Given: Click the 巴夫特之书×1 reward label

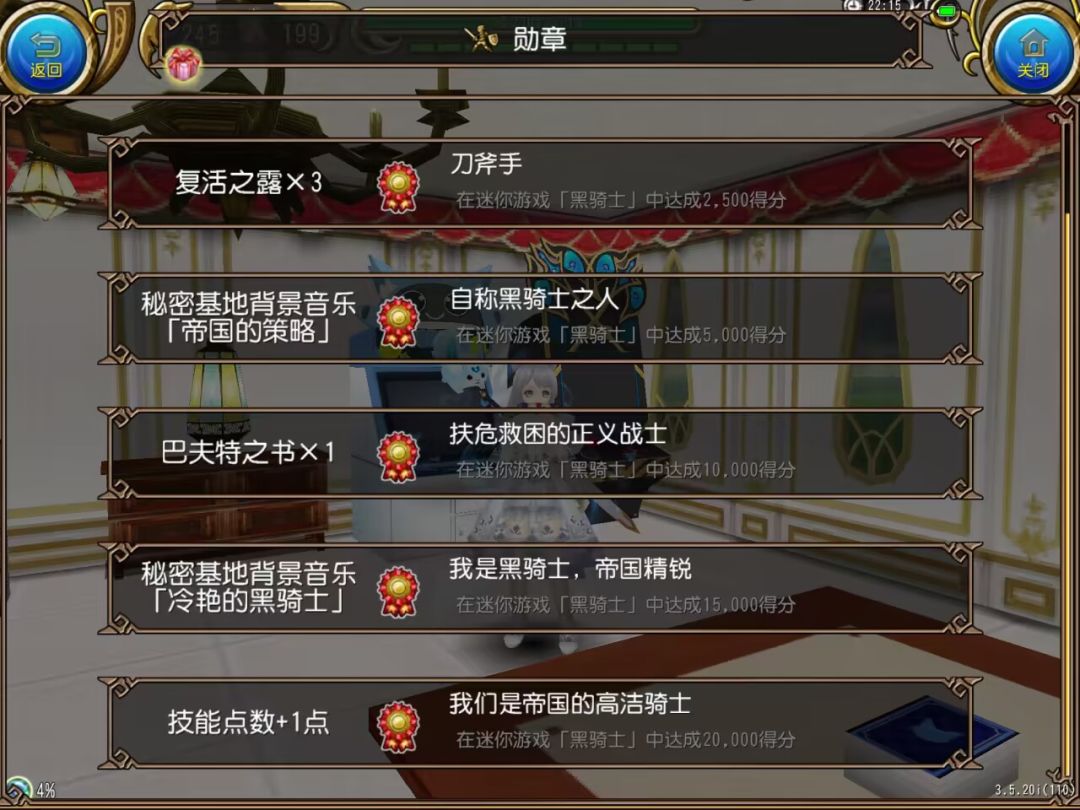Looking at the screenshot, I should [x=248, y=453].
